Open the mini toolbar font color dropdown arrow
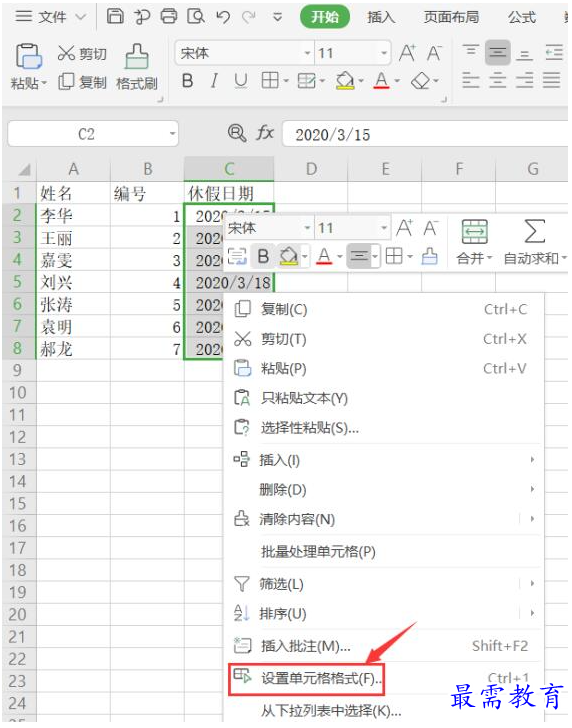This screenshot has width=572, height=728. tap(340, 256)
